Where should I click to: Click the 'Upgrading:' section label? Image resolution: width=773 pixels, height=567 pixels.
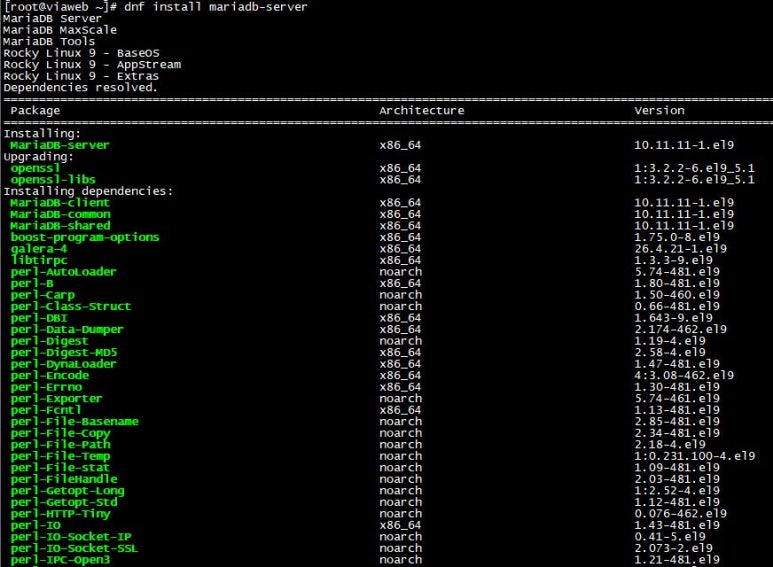pyautogui.click(x=38, y=157)
